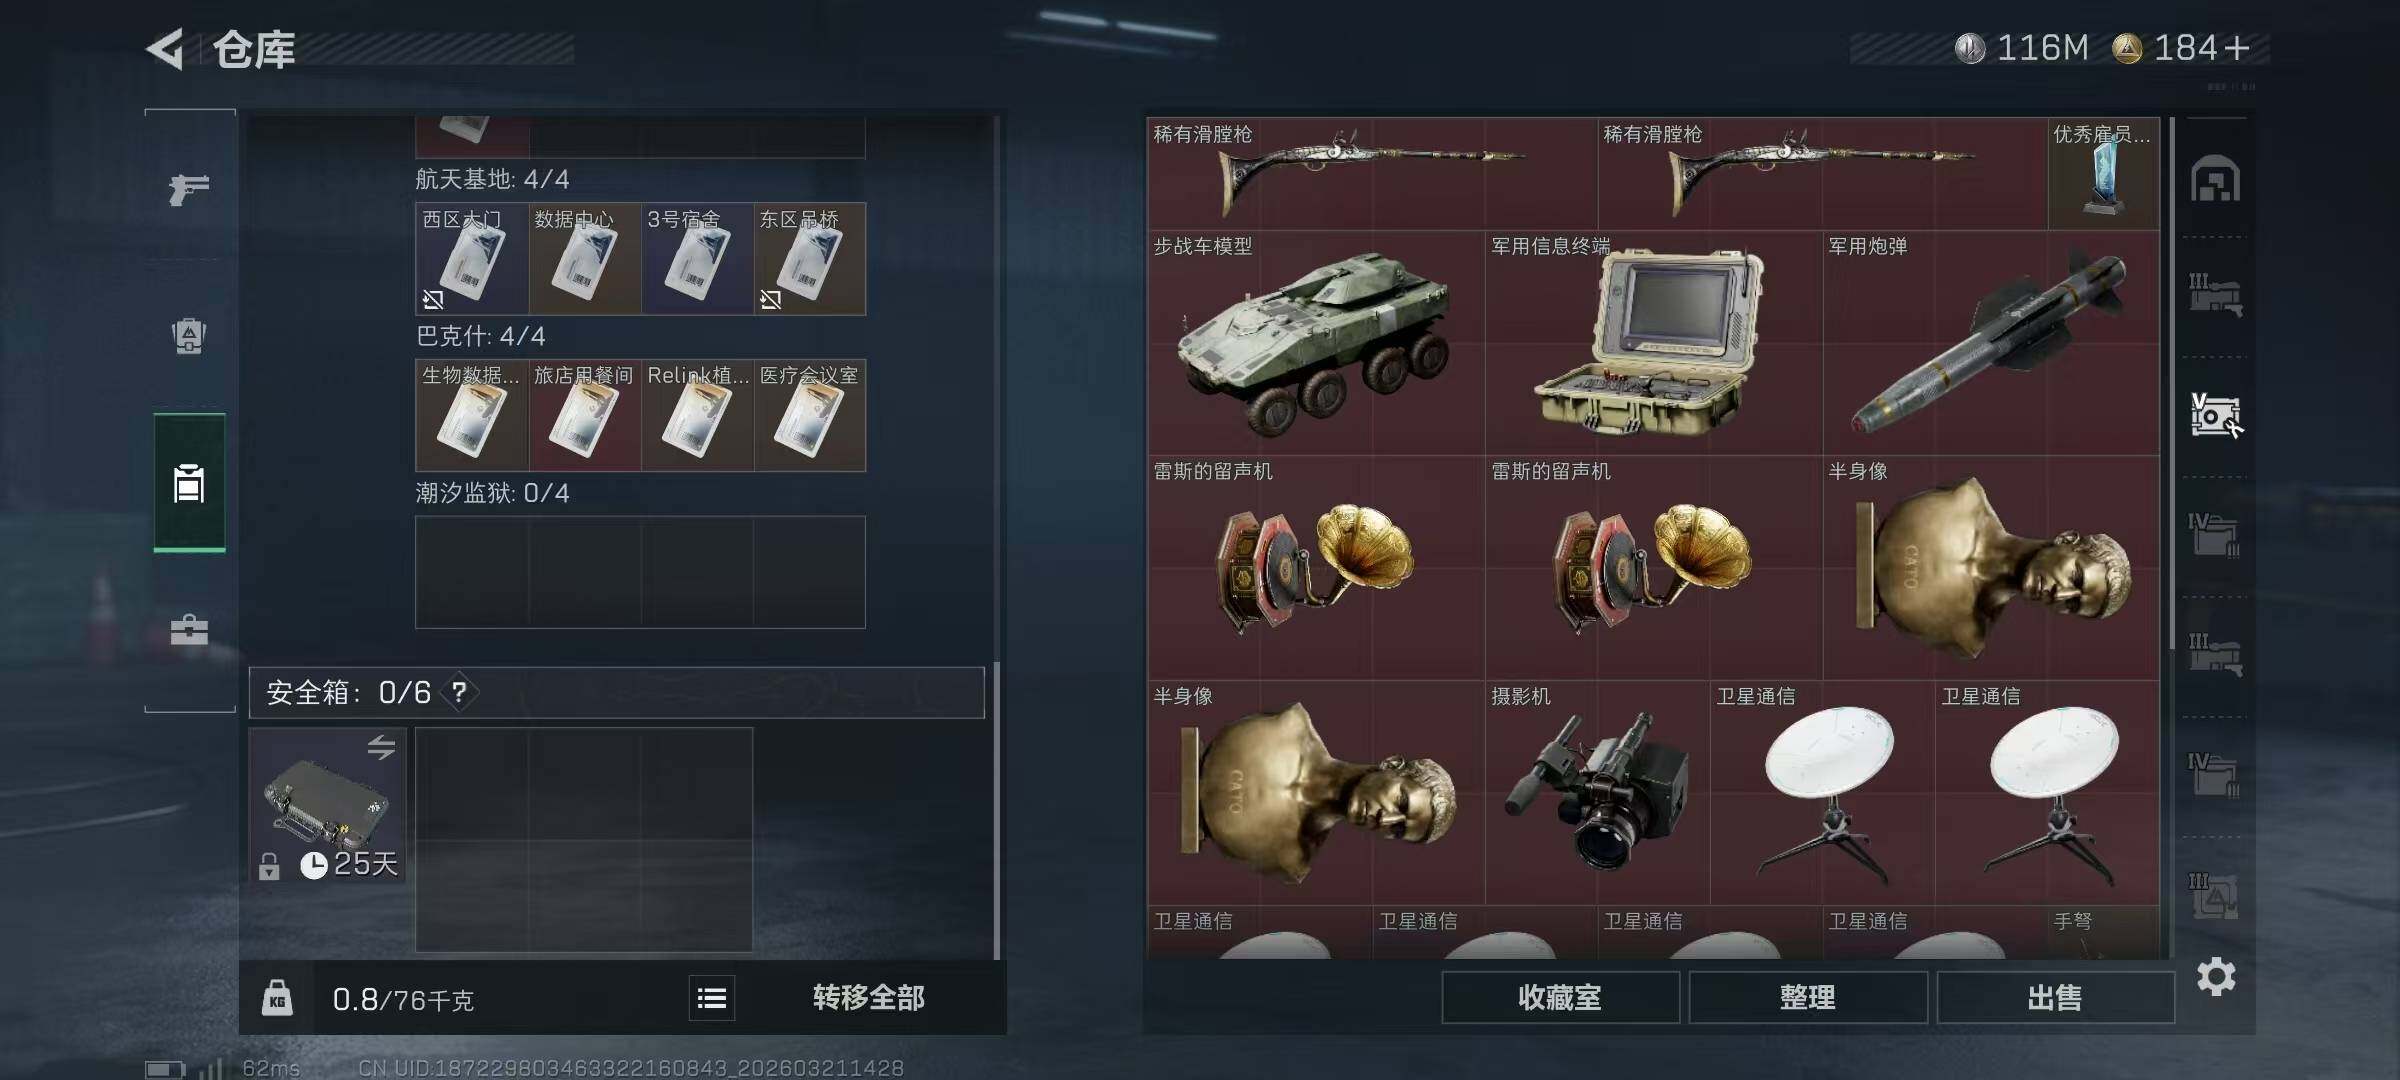Click the list view icon beside 转移全部
Screen dimensions: 2400x1080
point(712,998)
